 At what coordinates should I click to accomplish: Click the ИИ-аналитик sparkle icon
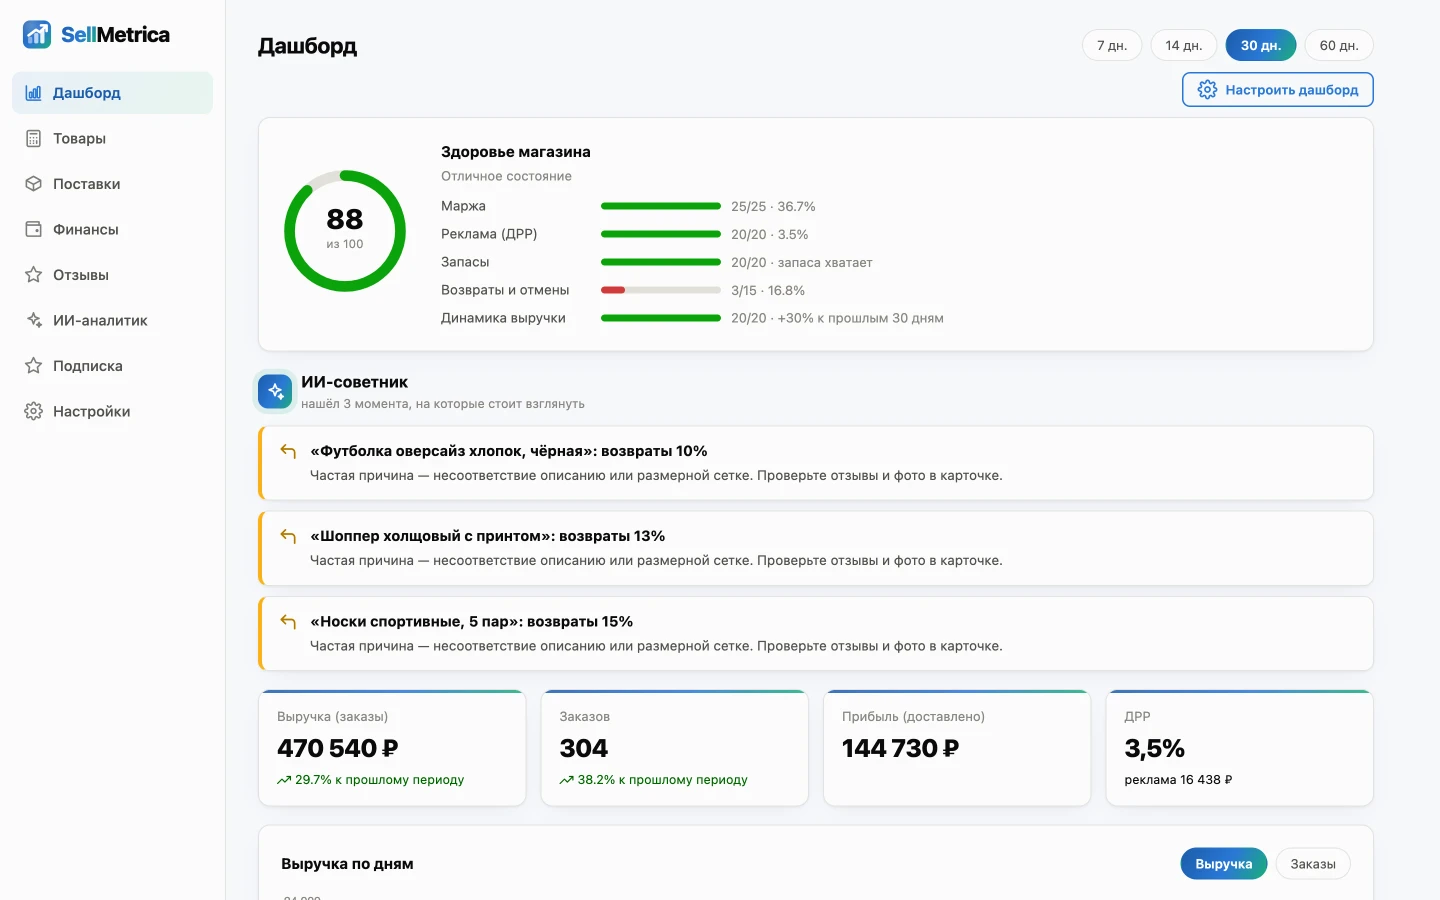(x=34, y=320)
